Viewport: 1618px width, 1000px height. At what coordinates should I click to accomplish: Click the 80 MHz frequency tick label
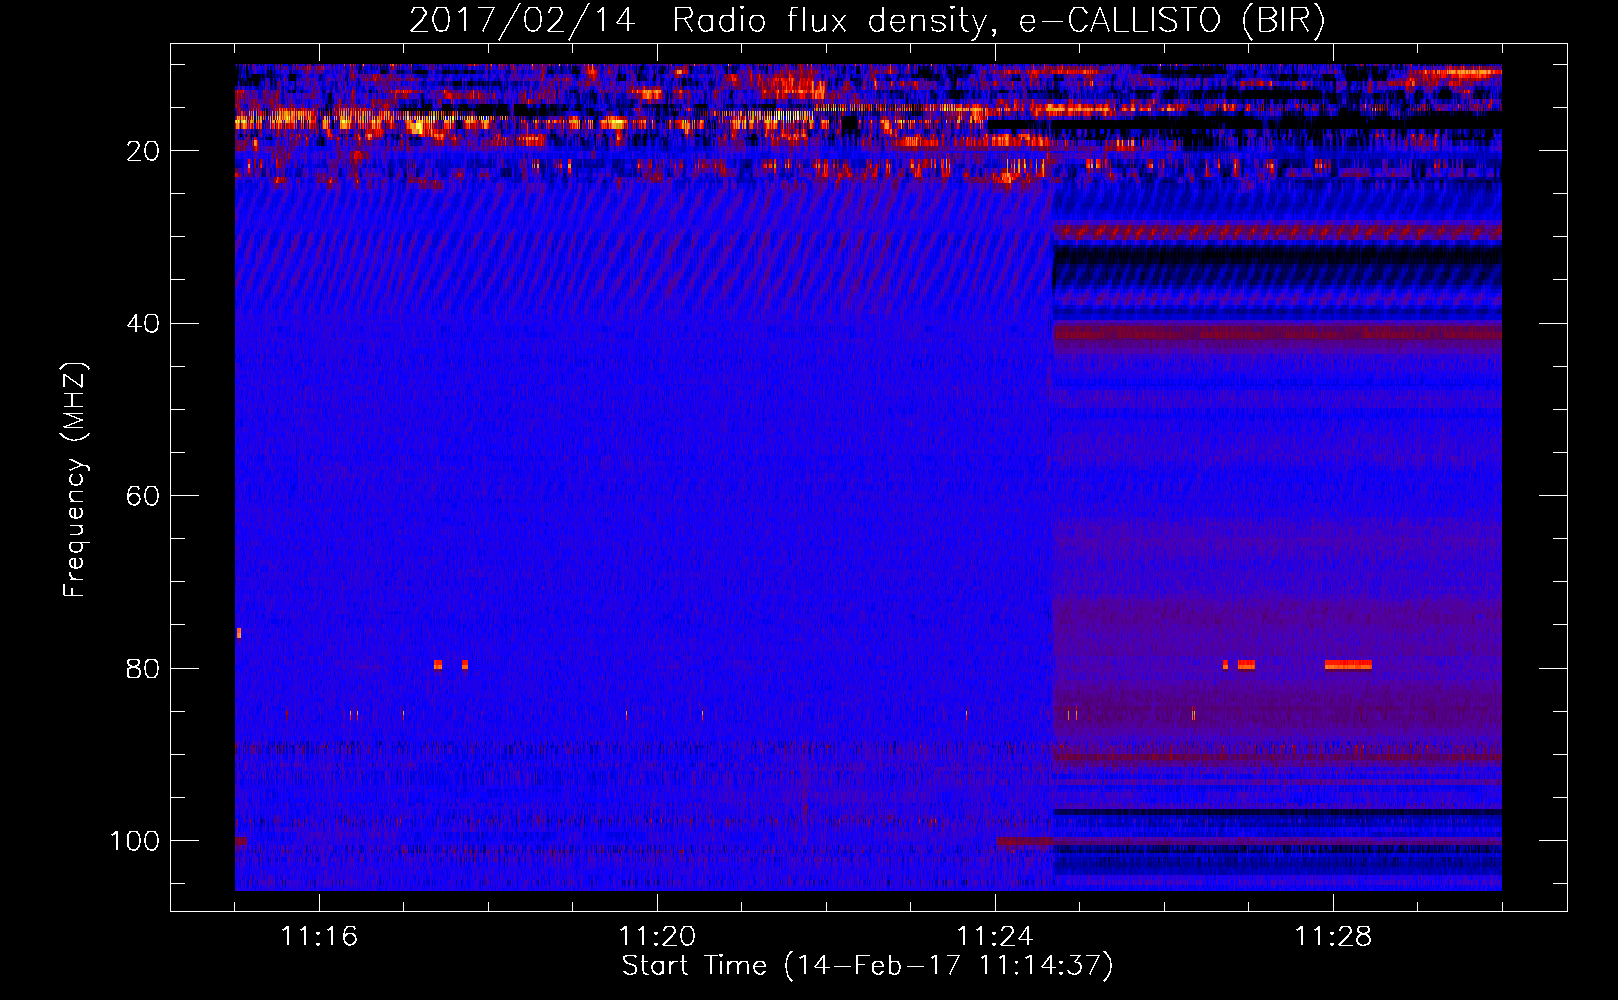pyautogui.click(x=143, y=668)
